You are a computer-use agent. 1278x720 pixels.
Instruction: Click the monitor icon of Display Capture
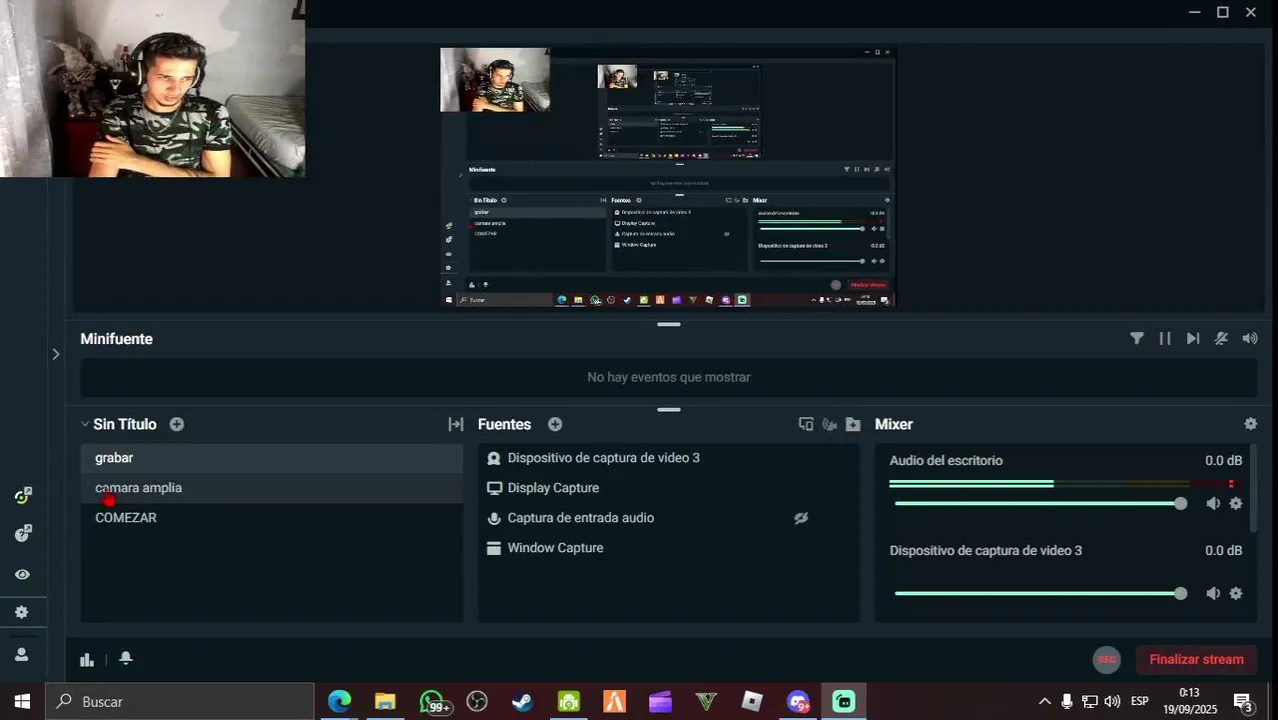pyautogui.click(x=494, y=488)
